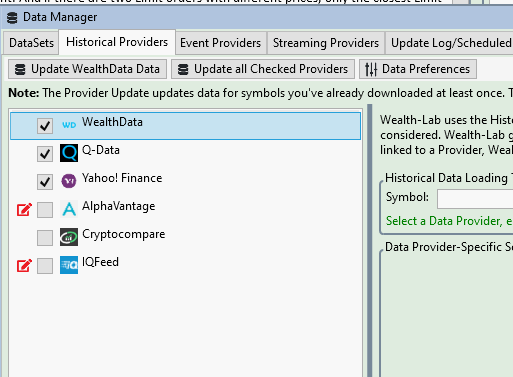
Task: Click the AlphaVantage letter A logo
Action: (69, 209)
